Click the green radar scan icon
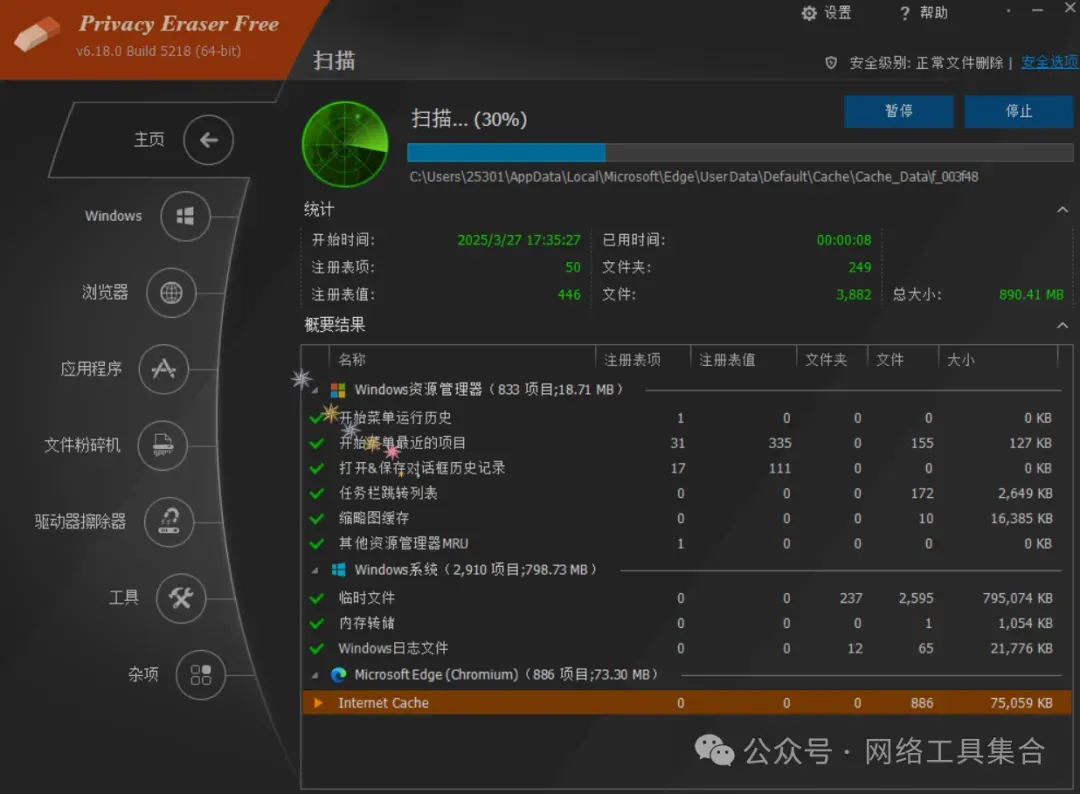1080x794 pixels. pyautogui.click(x=345, y=144)
